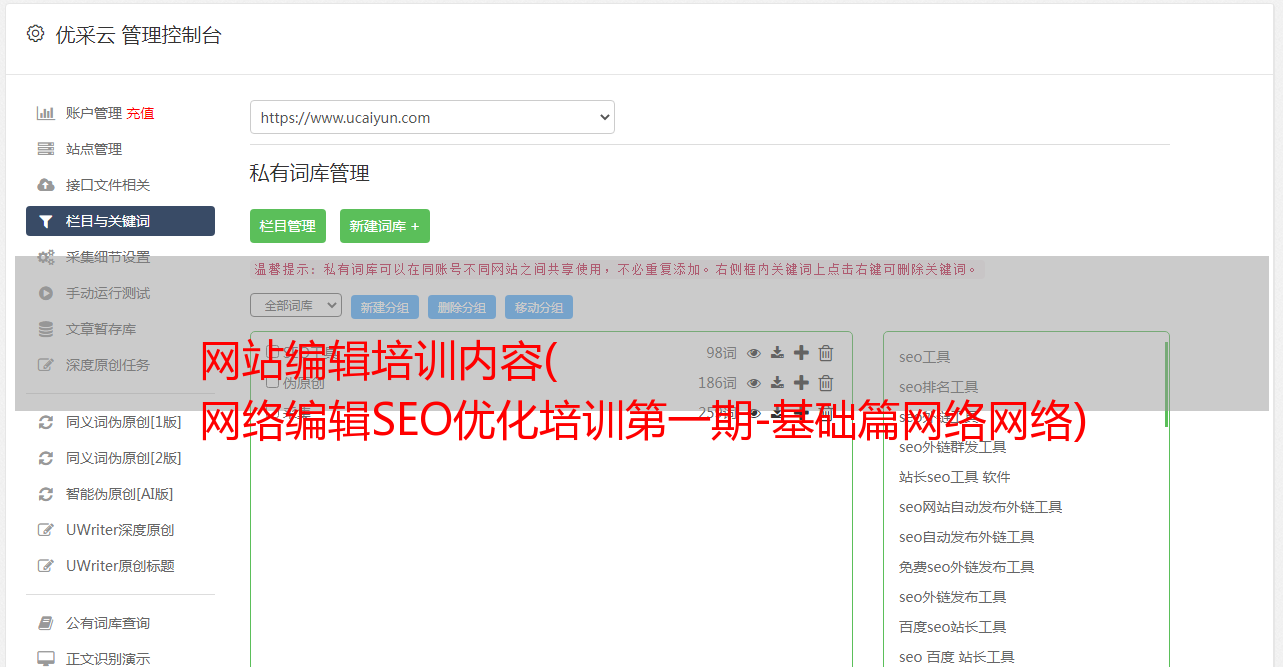Screen dimensions: 1283x667
Task: Open 接口文件相关 in the sidebar
Action: (x=107, y=185)
